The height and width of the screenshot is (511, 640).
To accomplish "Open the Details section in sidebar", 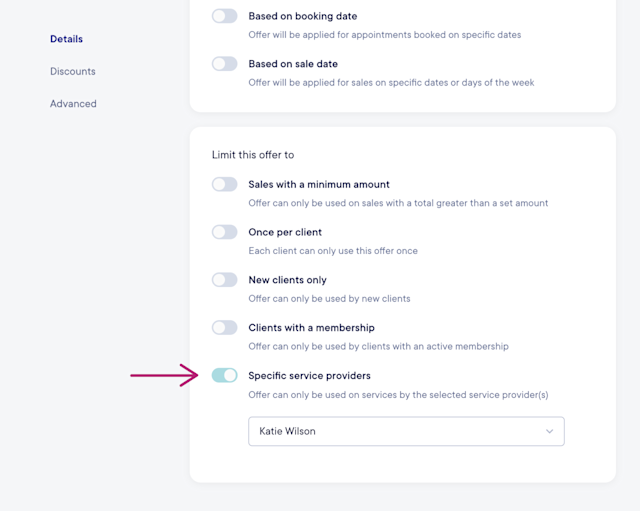I will (x=67, y=39).
